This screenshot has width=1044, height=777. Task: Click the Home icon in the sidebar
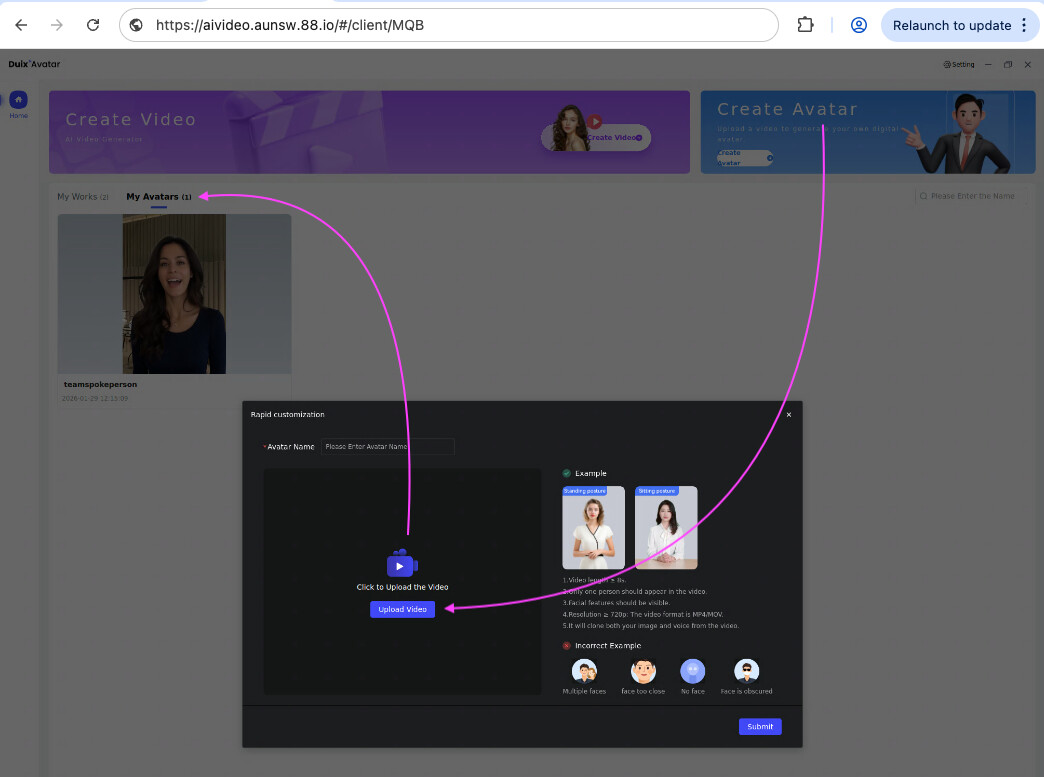tap(18, 100)
